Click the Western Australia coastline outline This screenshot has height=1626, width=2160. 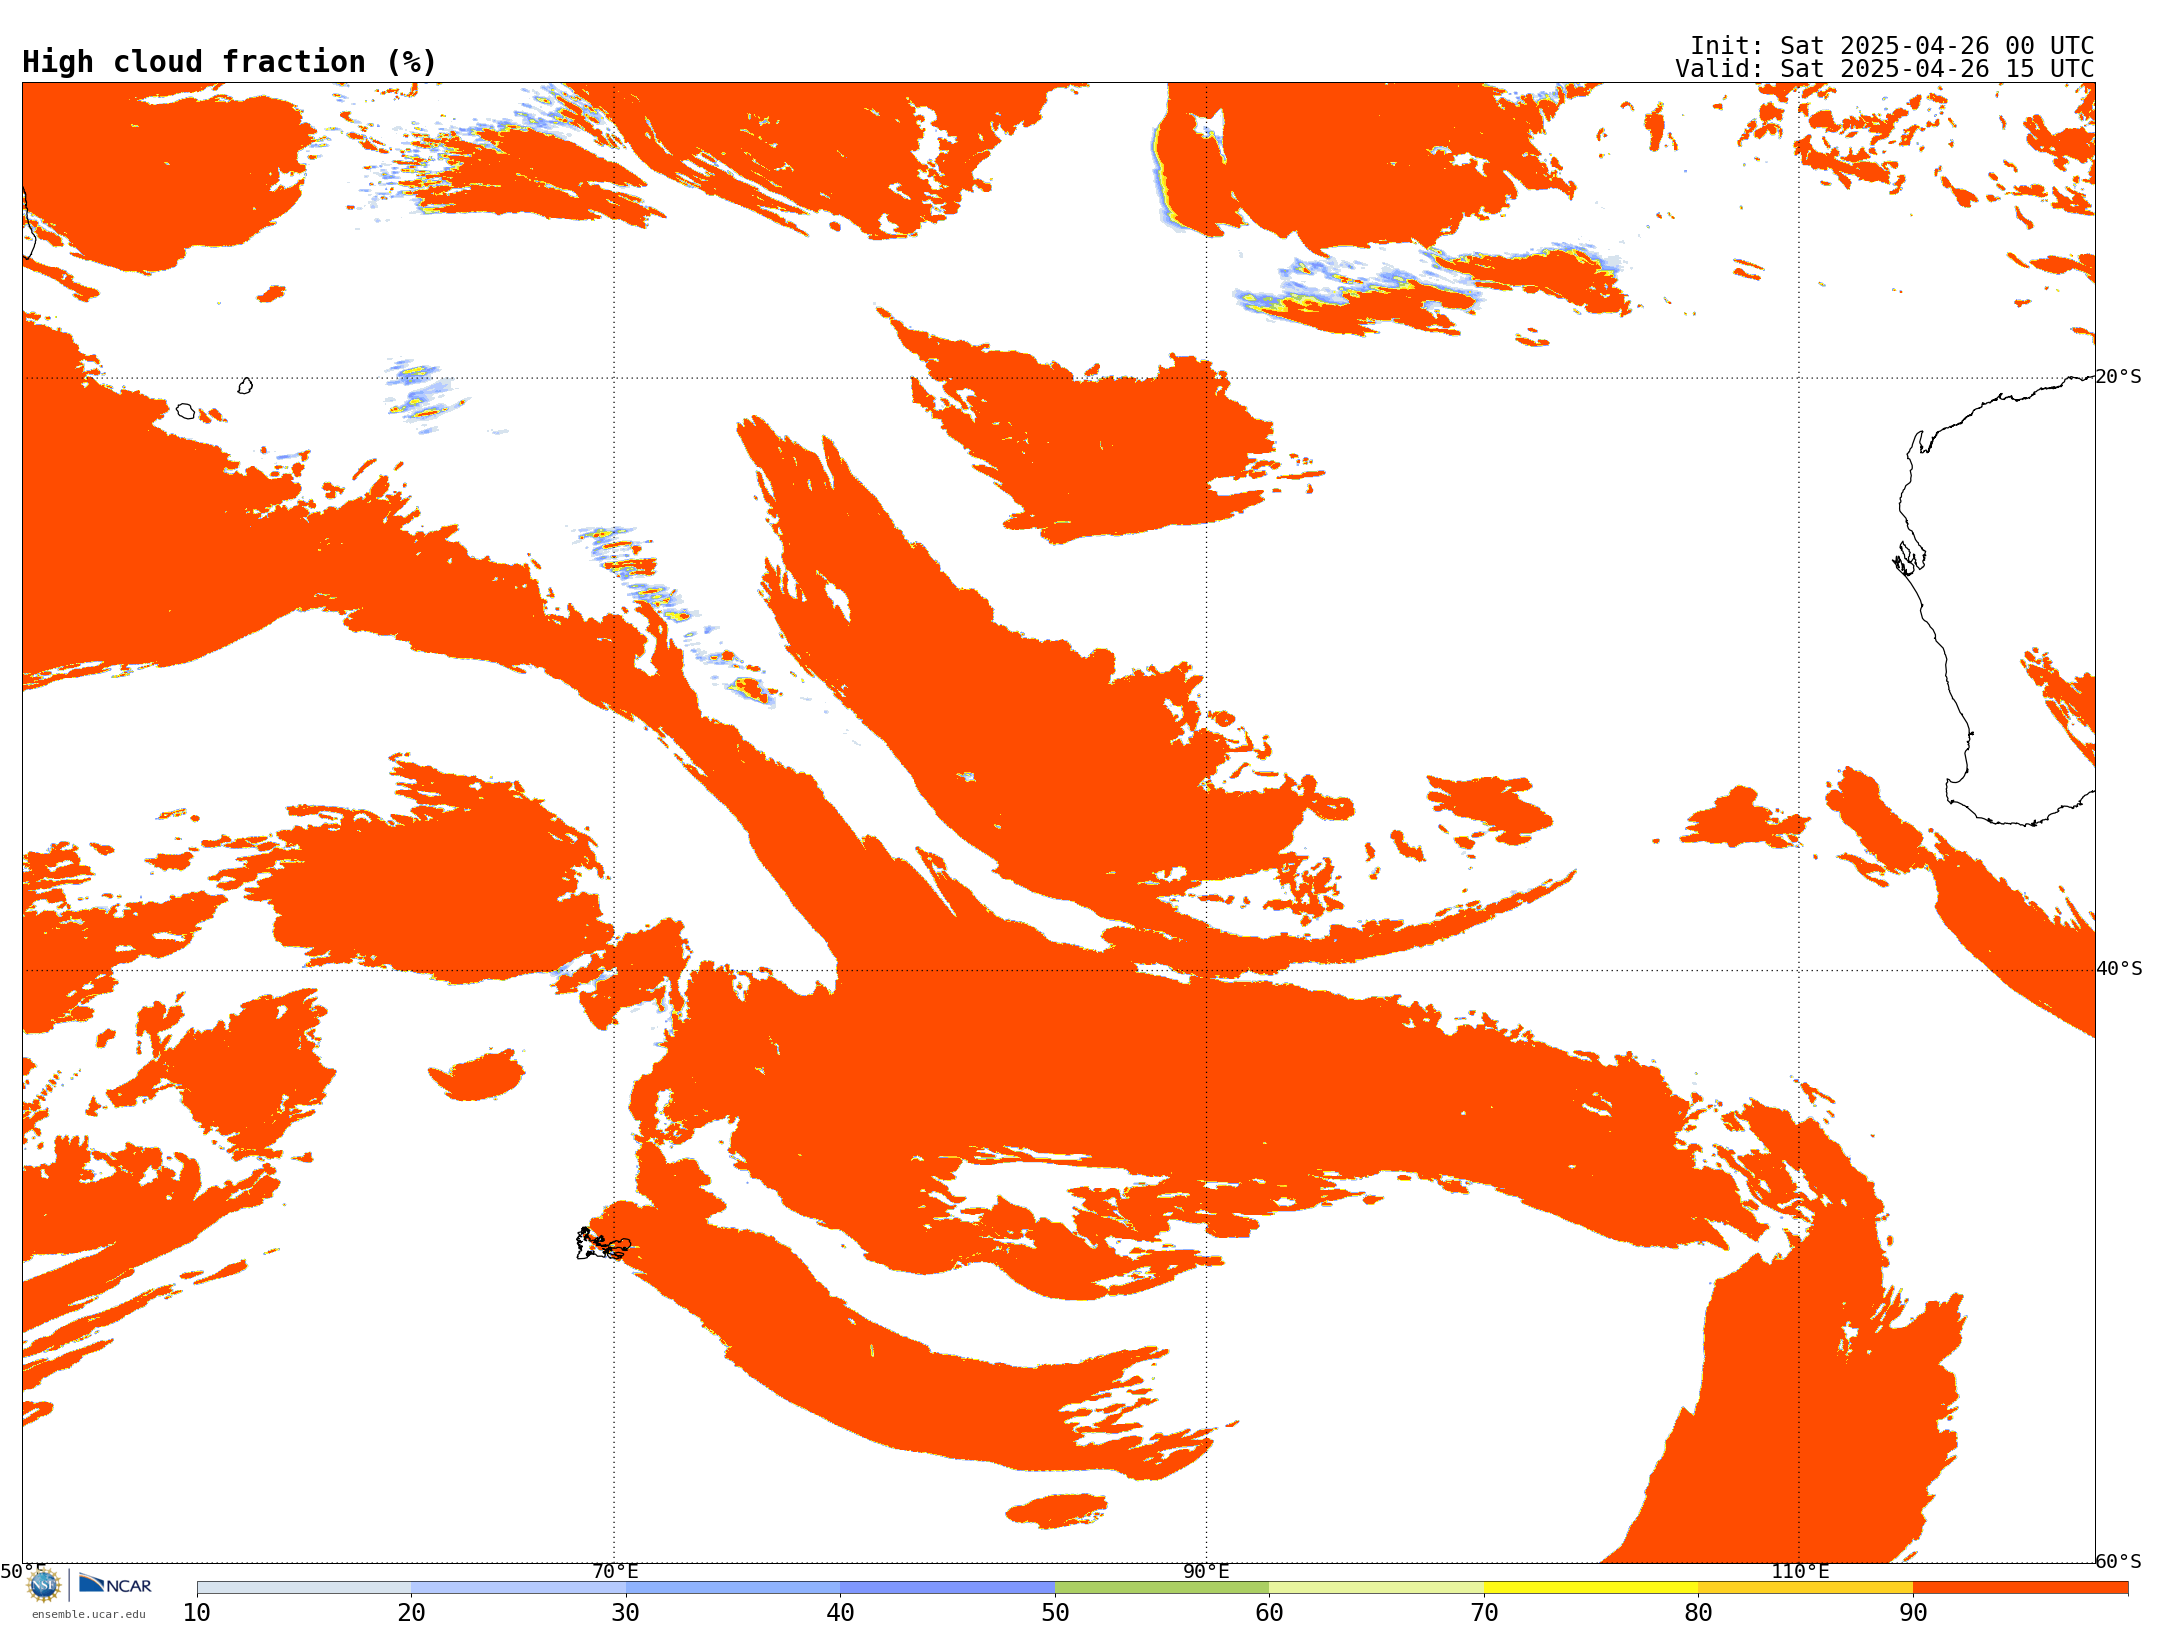(1994, 600)
